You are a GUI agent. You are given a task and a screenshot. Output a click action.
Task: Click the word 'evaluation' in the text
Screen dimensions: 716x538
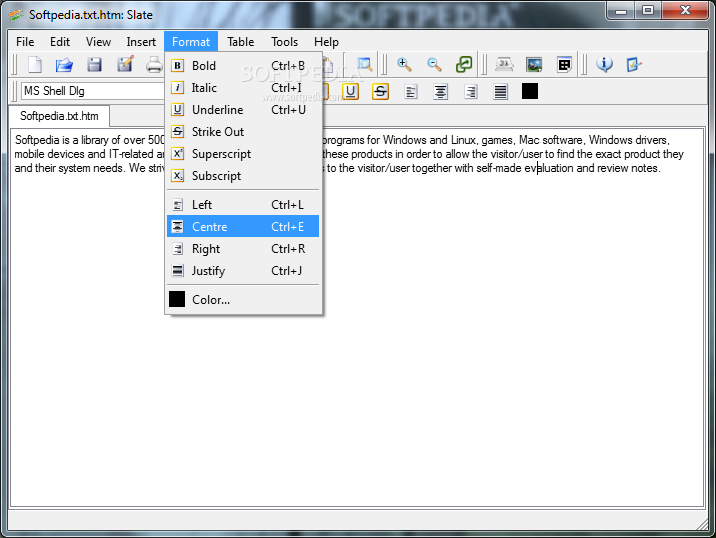point(548,168)
